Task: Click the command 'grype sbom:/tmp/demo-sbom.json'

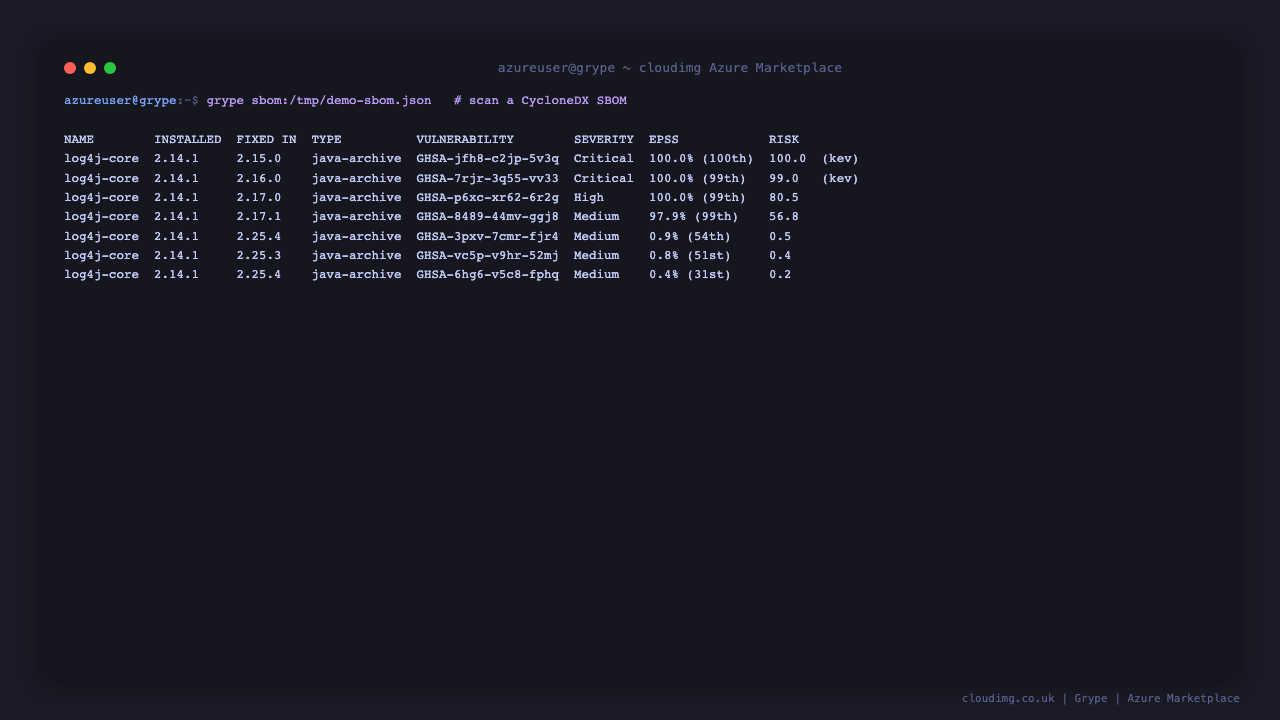Action: tap(319, 101)
